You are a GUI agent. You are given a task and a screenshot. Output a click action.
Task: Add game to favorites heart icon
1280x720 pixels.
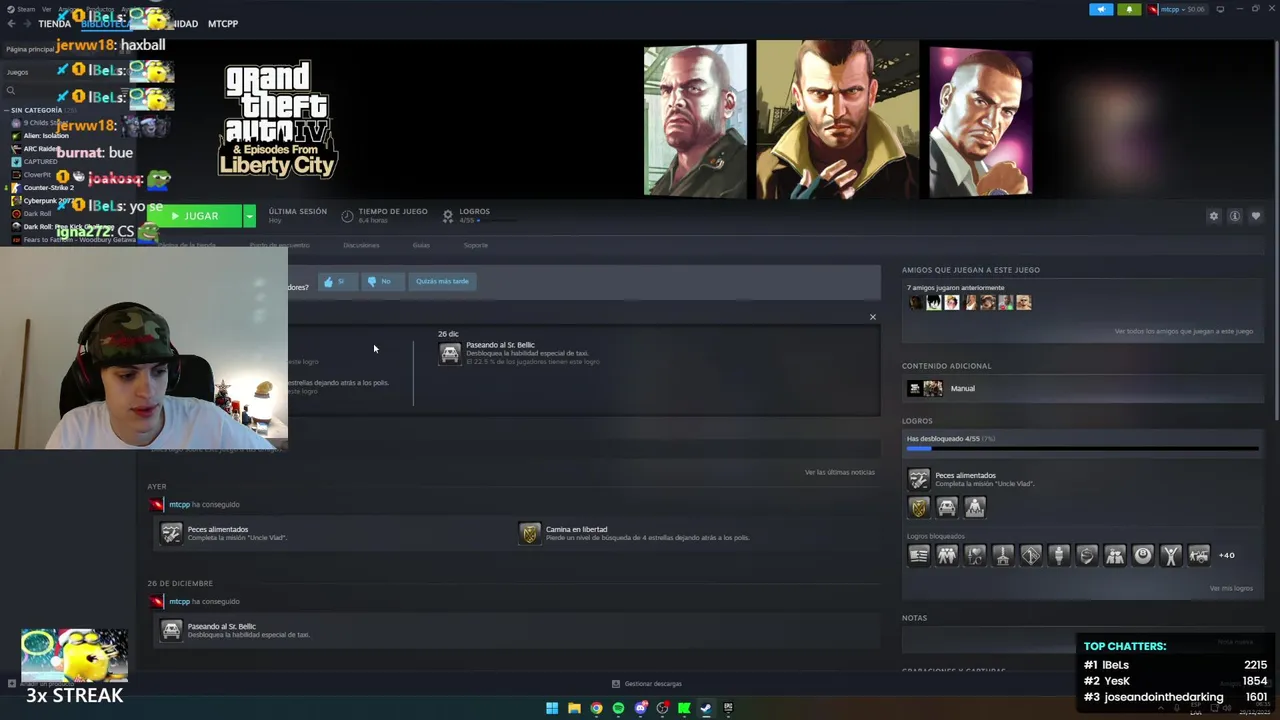click(x=1256, y=216)
